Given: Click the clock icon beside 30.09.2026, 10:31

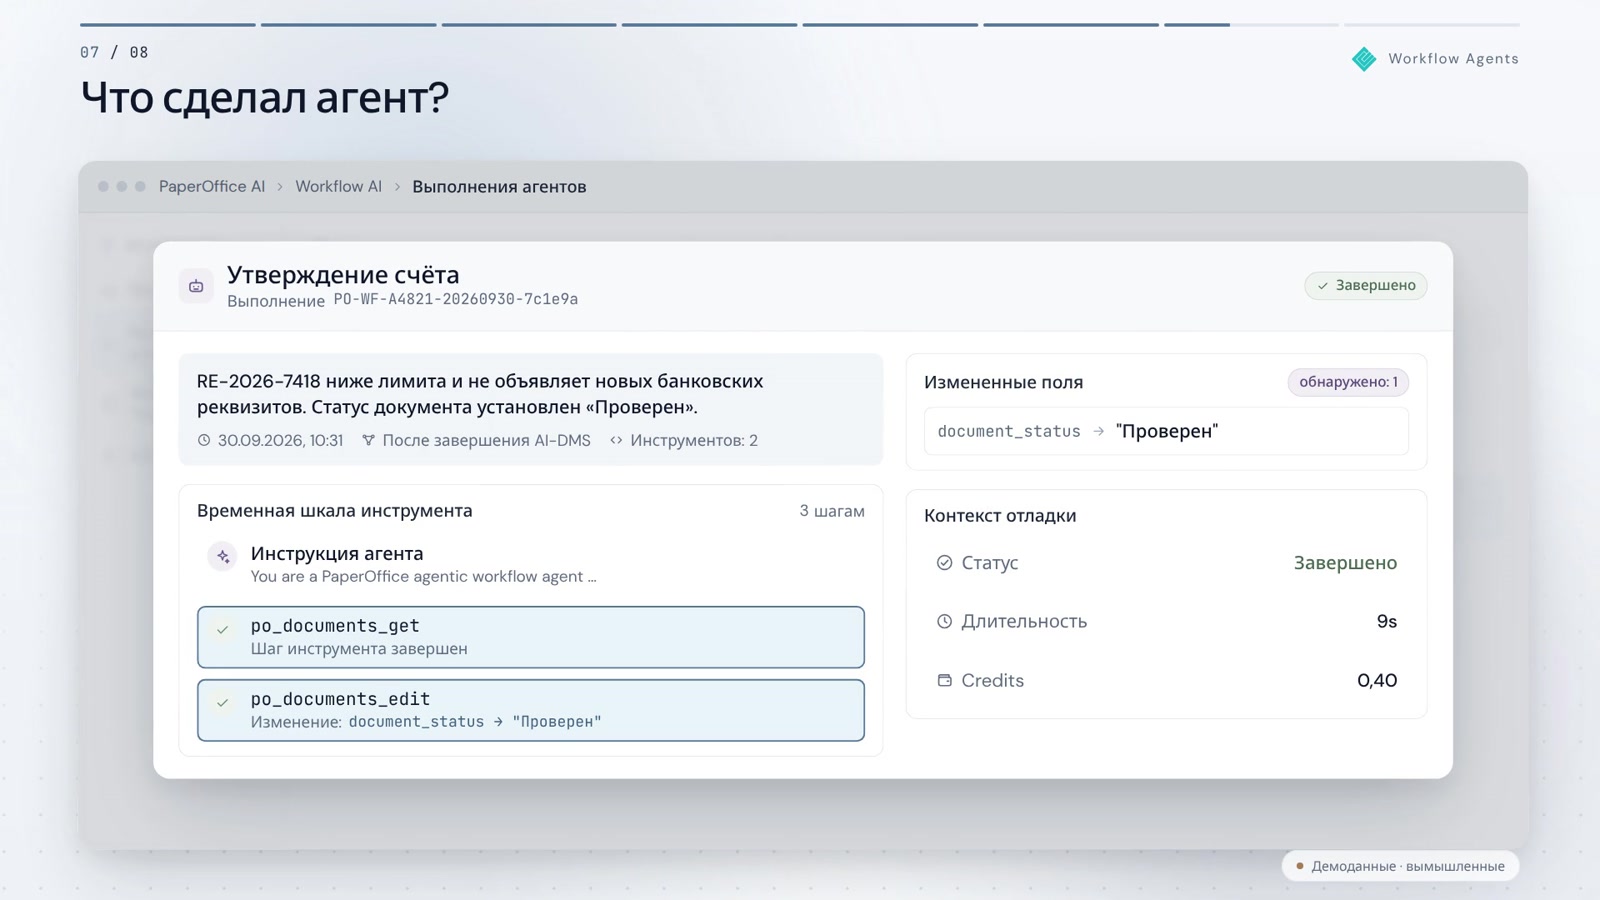Looking at the screenshot, I should click(204, 440).
